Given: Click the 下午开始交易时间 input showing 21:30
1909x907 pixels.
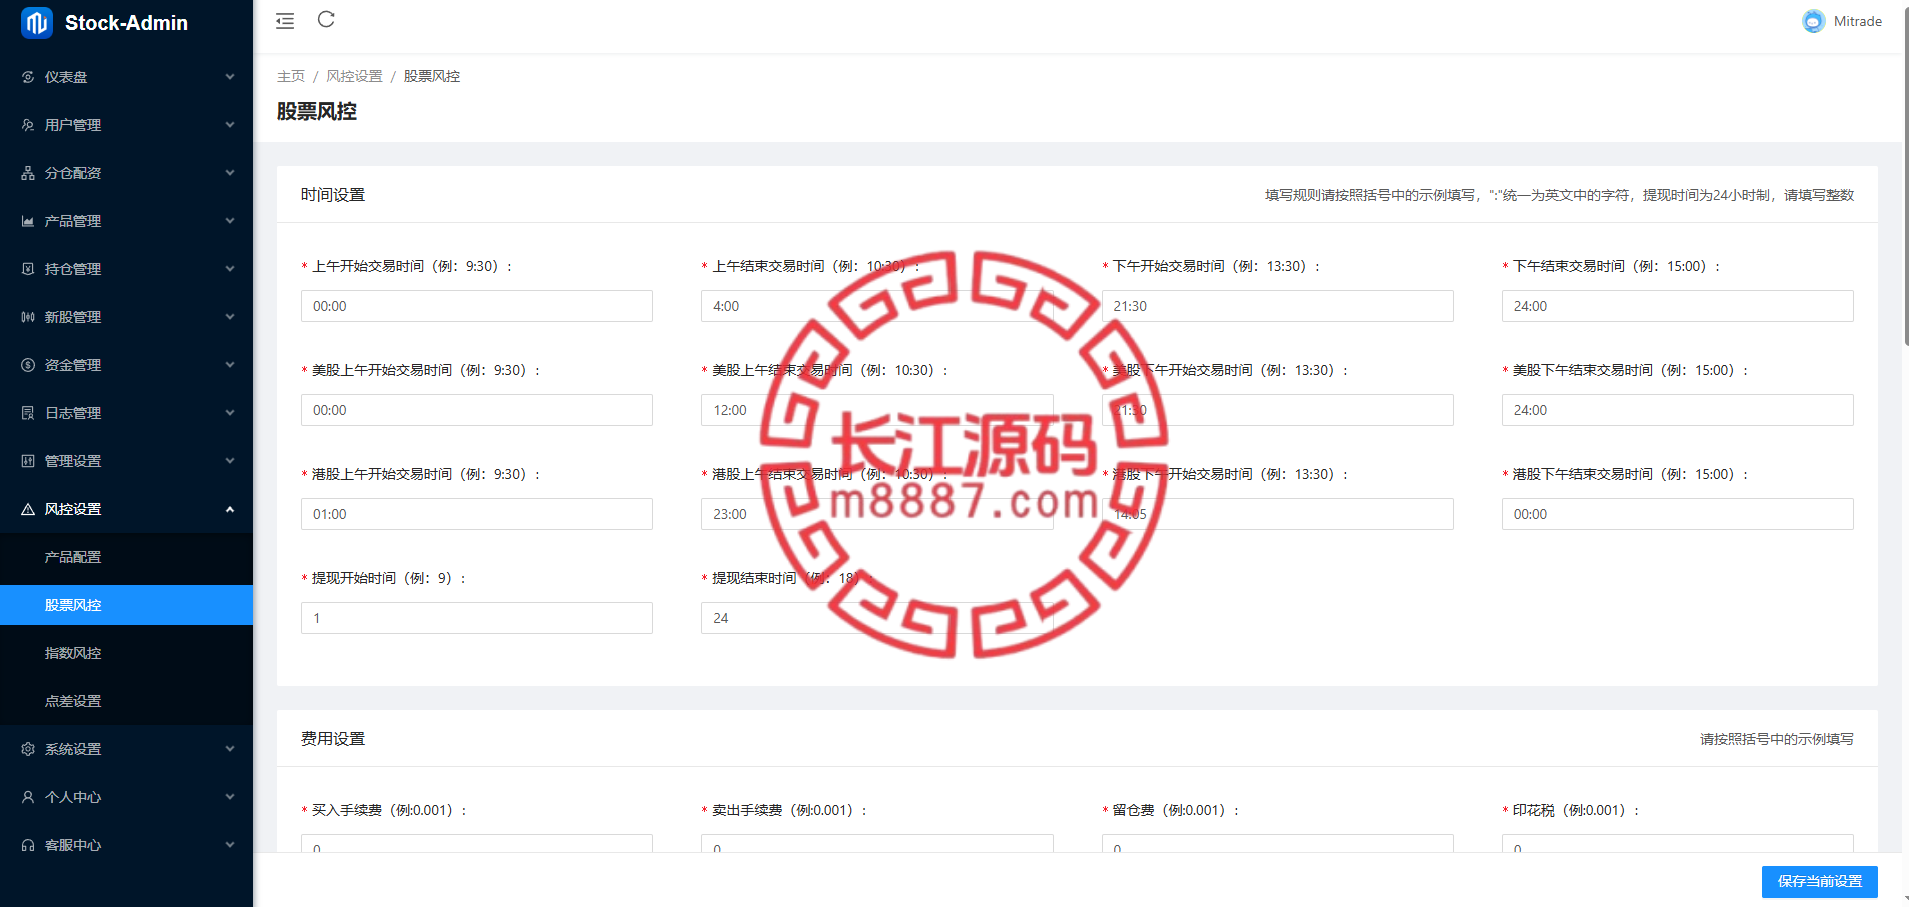Looking at the screenshot, I should click(1277, 306).
